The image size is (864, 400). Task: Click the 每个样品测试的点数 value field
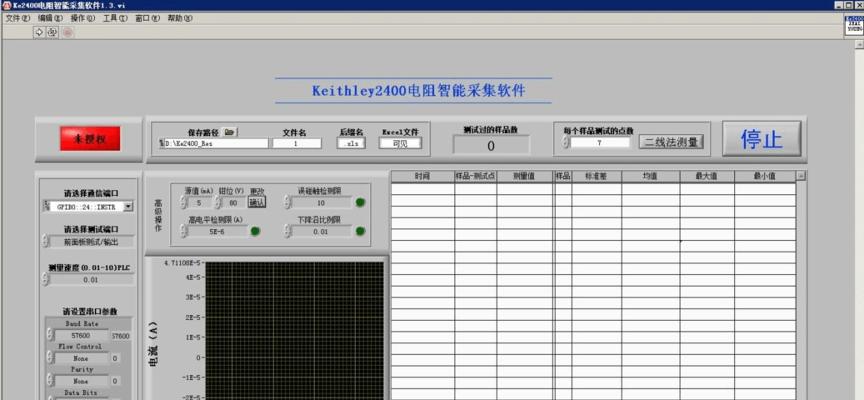click(600, 143)
